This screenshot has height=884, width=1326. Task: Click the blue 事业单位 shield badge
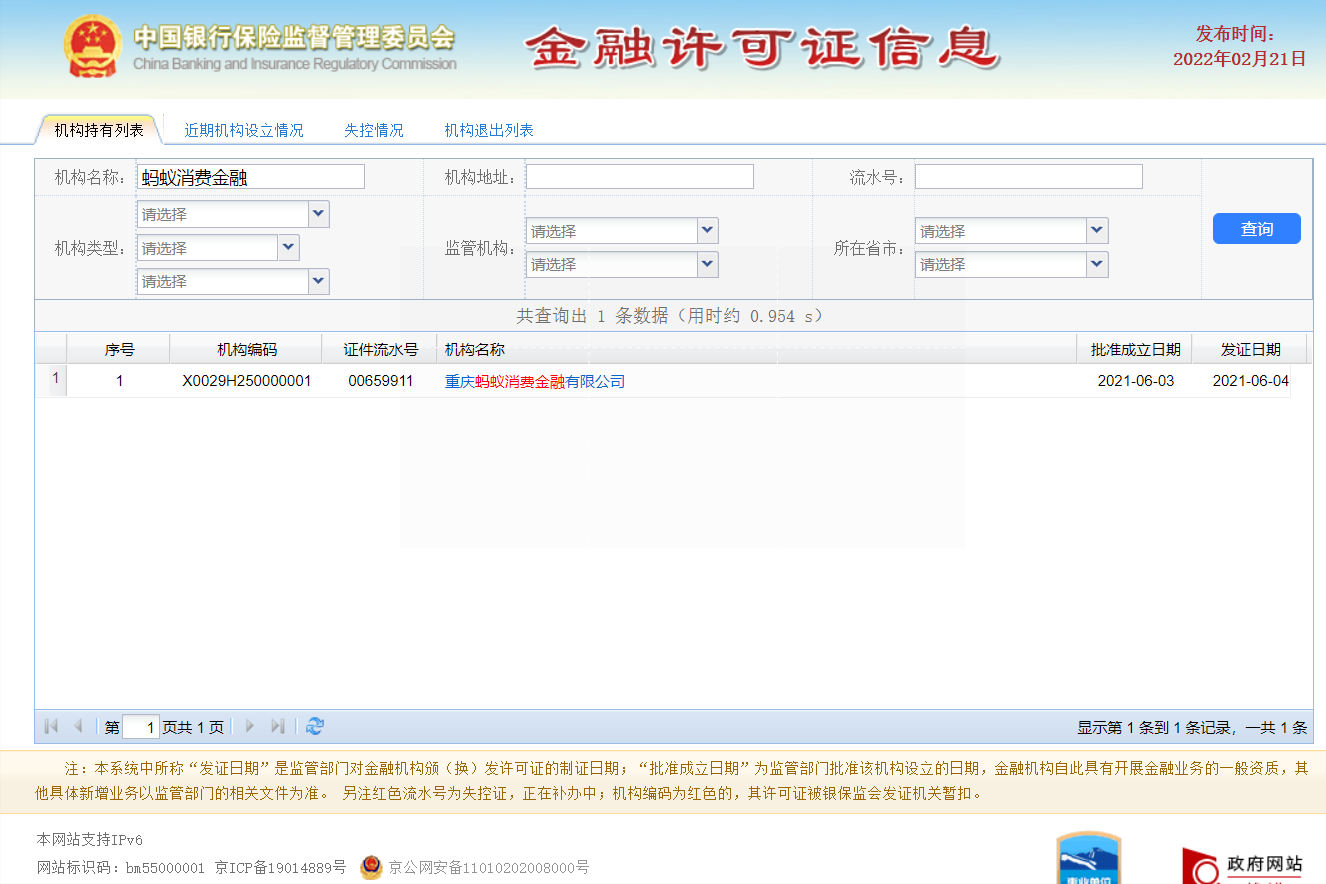click(x=1089, y=858)
